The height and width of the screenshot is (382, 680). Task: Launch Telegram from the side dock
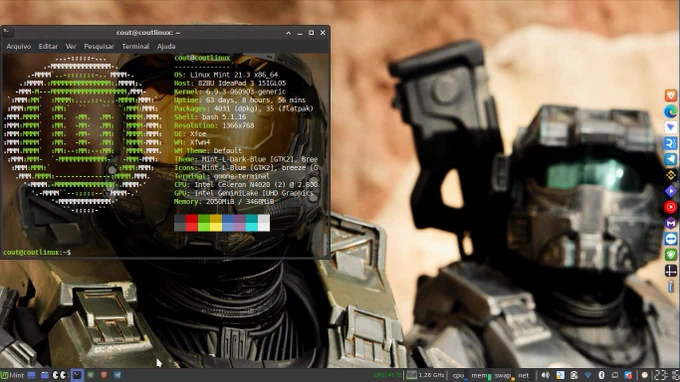[x=670, y=159]
